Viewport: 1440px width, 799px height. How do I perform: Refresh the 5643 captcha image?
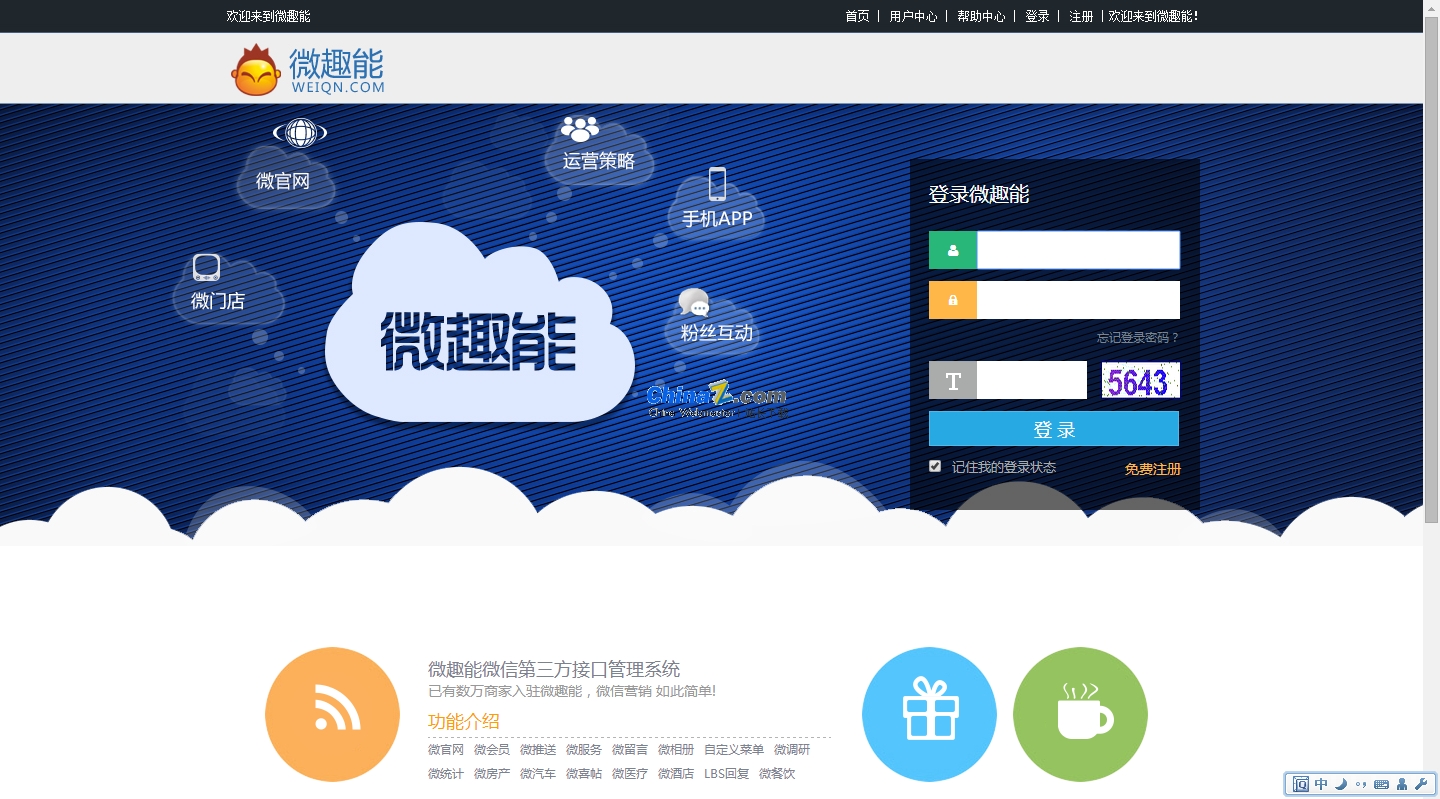click(x=1141, y=381)
